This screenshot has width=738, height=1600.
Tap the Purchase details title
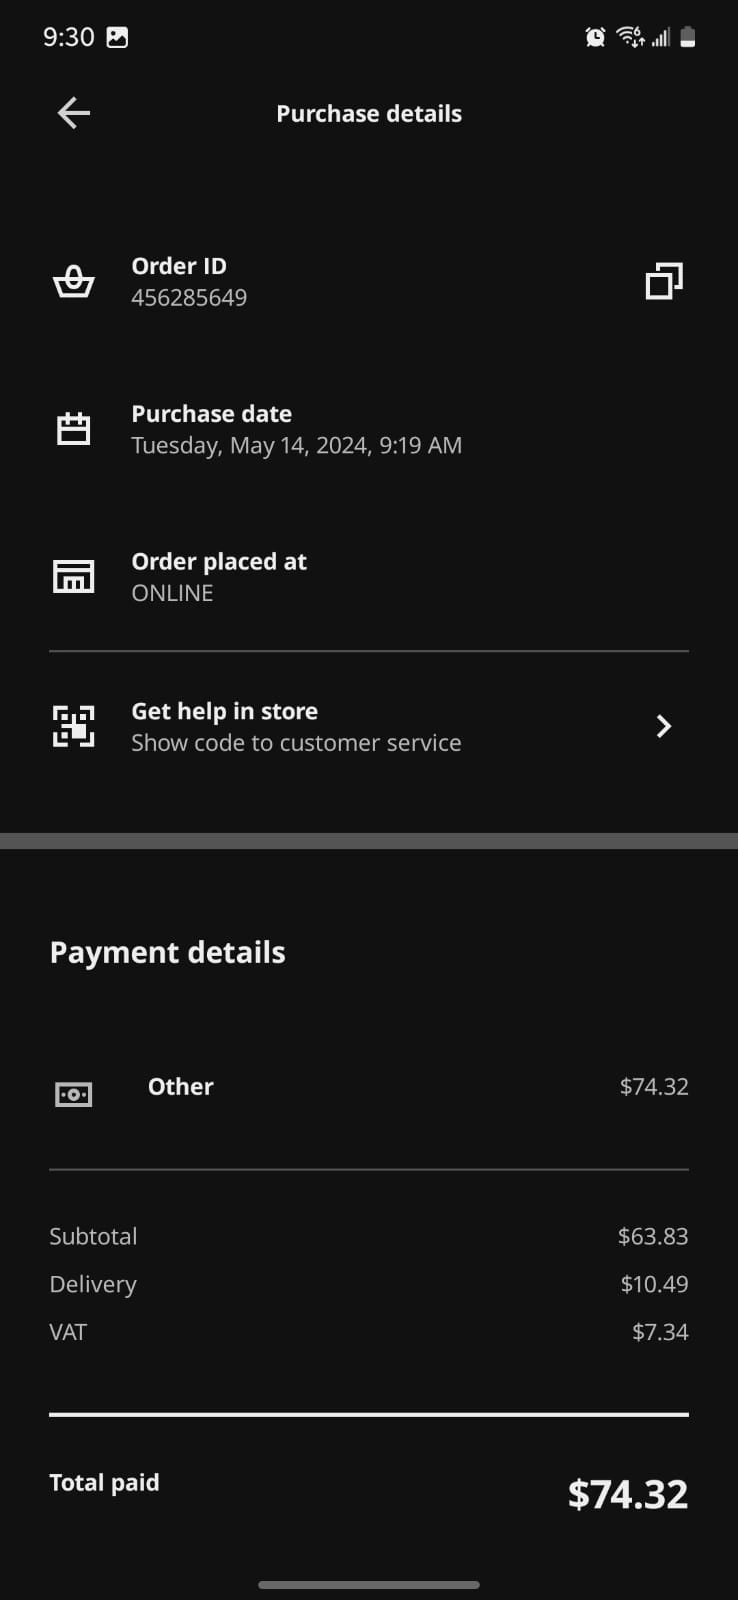coord(369,114)
